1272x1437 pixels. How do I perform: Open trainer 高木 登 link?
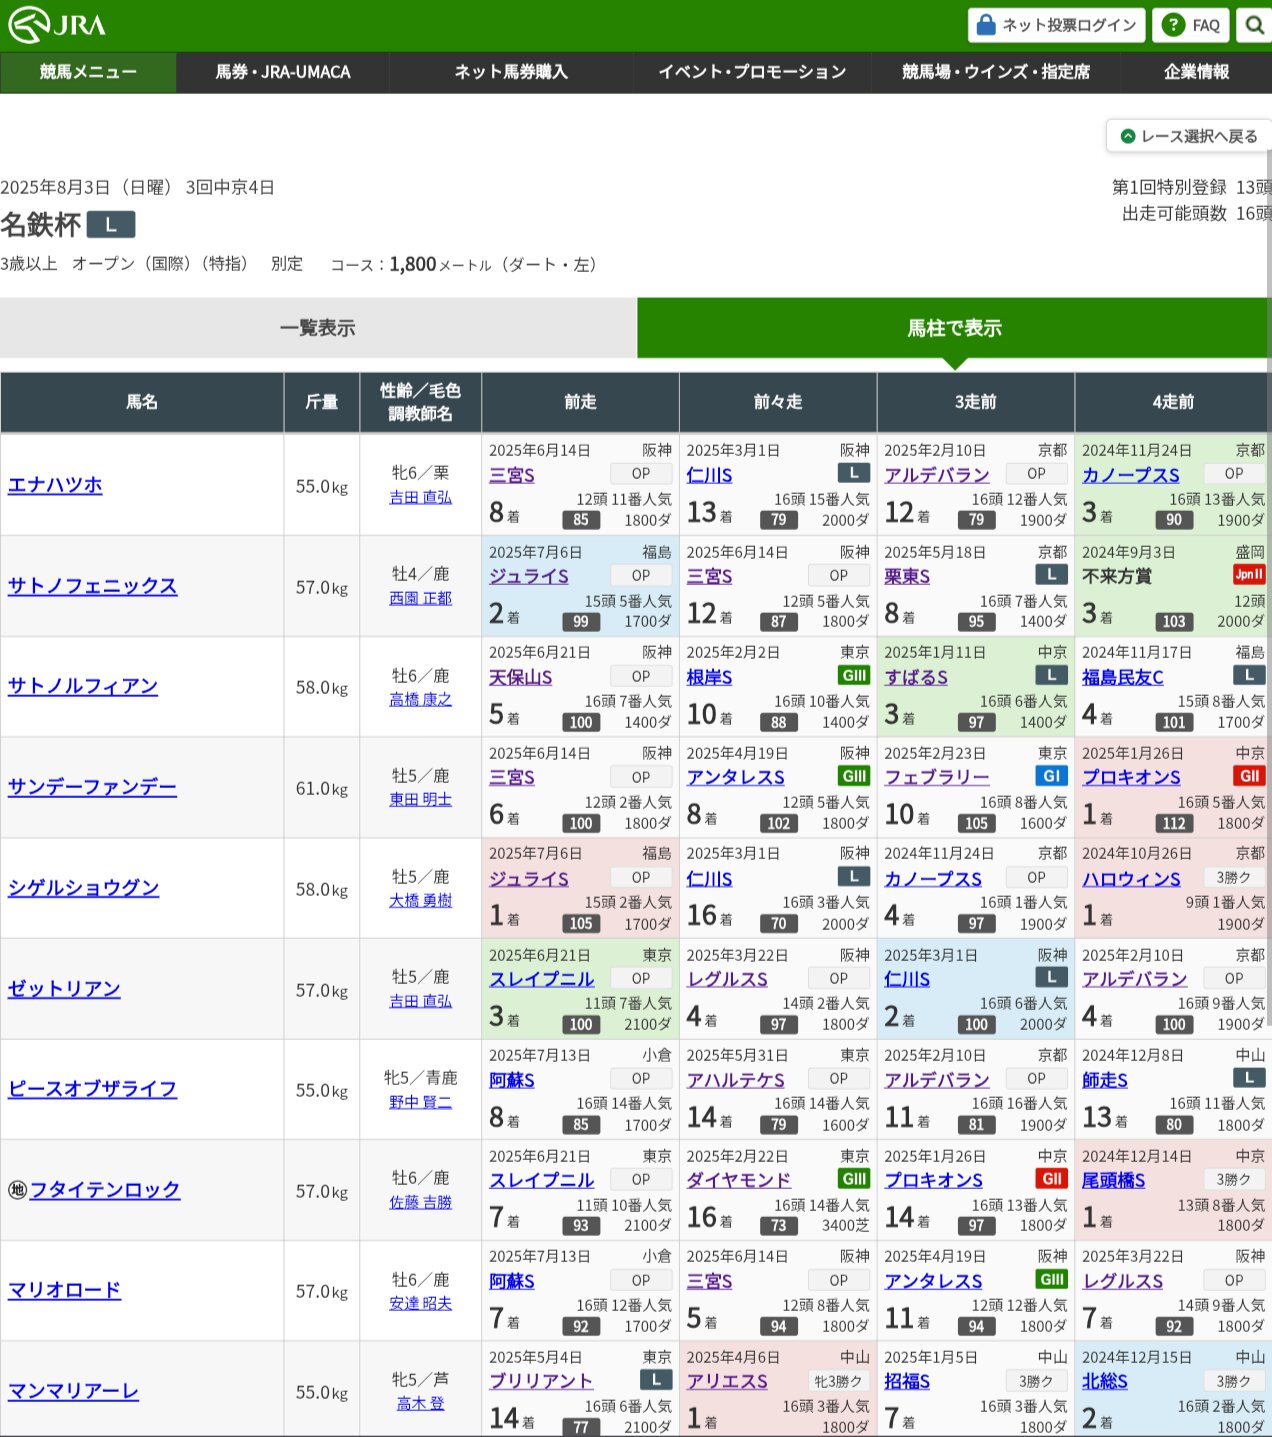421,1404
